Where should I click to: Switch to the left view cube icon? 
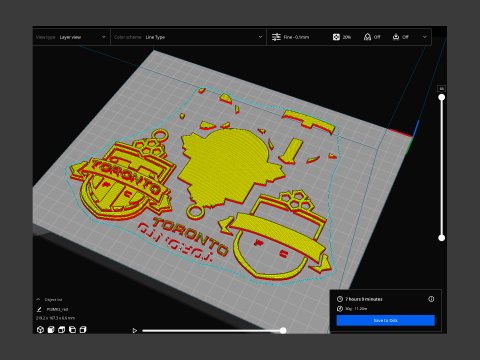pos(72,330)
